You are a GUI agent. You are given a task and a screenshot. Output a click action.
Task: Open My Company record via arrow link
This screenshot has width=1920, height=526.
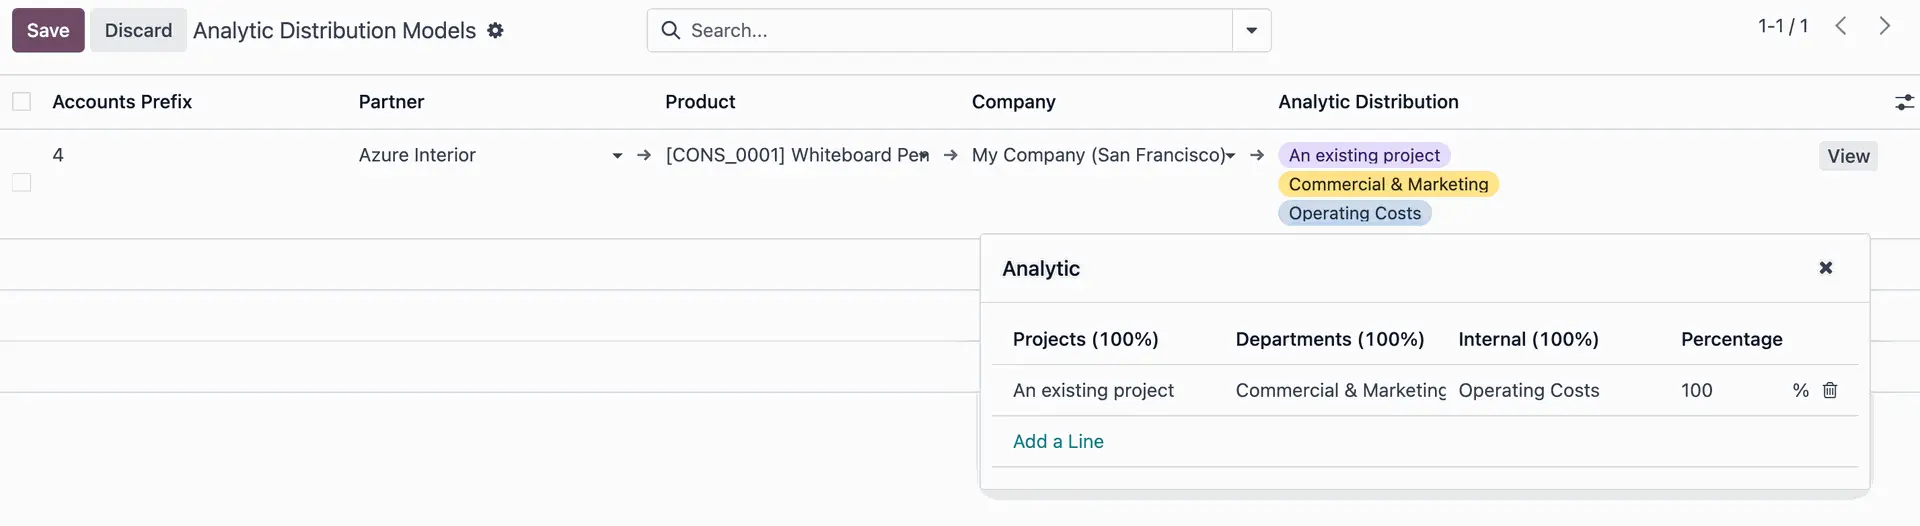point(1257,155)
